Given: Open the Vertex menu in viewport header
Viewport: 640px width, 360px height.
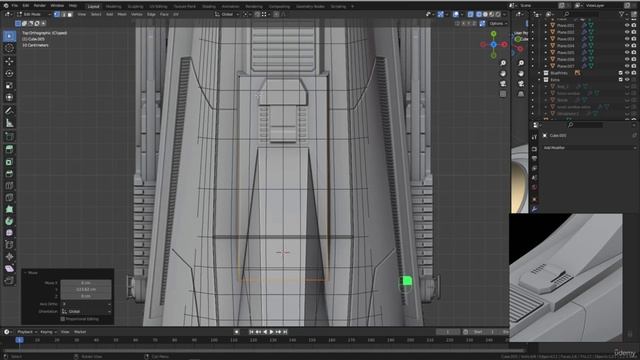Looking at the screenshot, I should (x=137, y=14).
